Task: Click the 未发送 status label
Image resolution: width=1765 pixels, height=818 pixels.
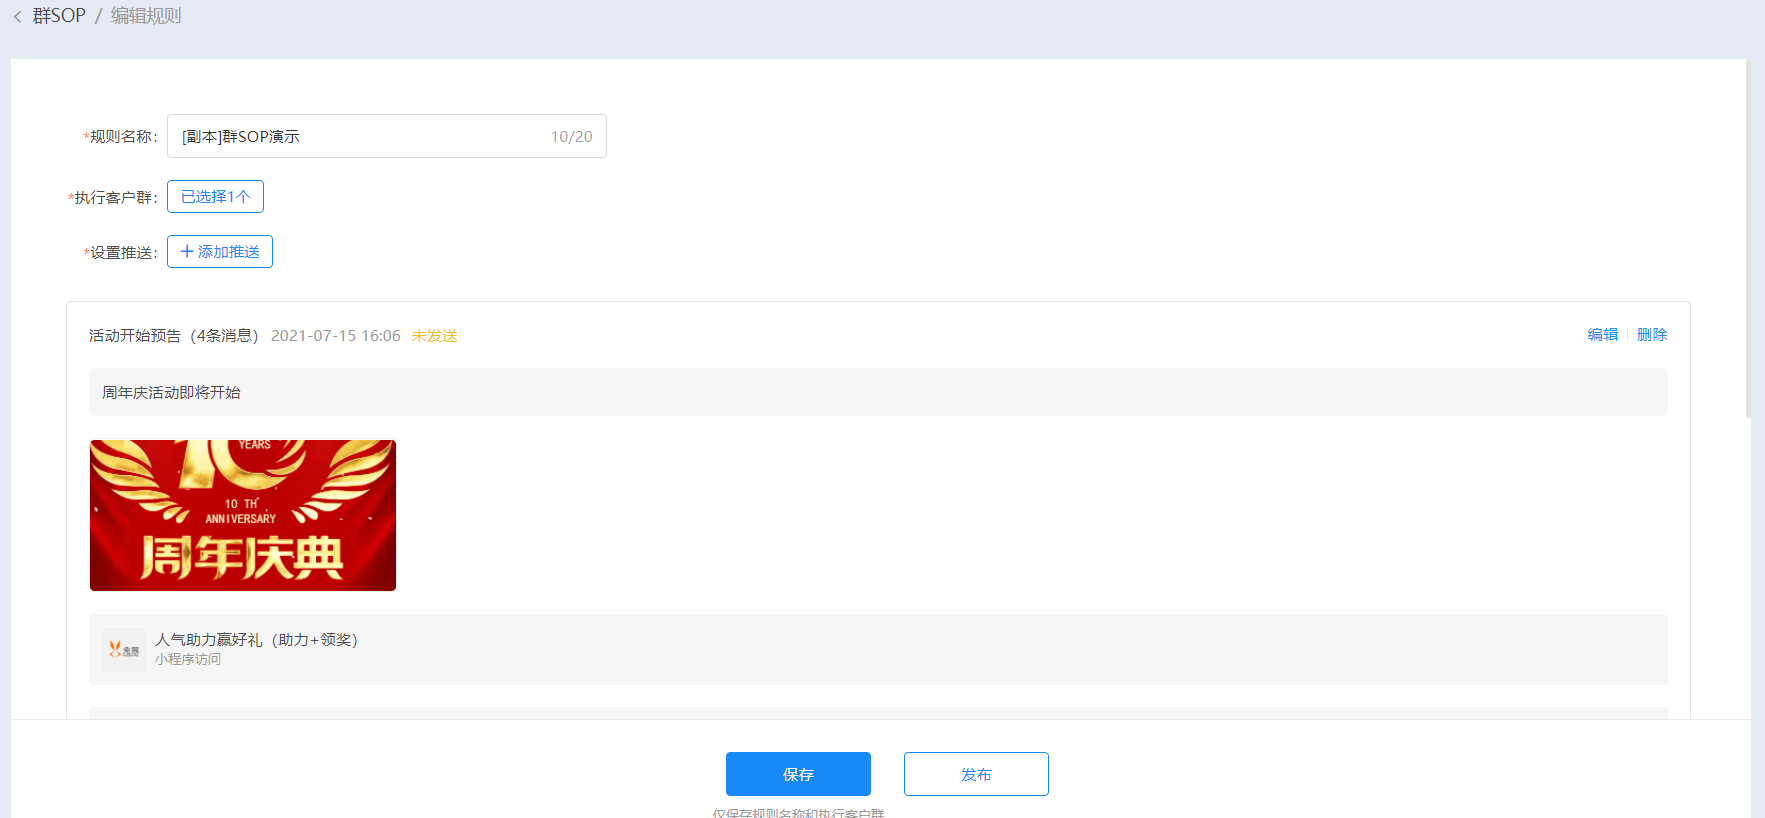Action: [x=434, y=336]
